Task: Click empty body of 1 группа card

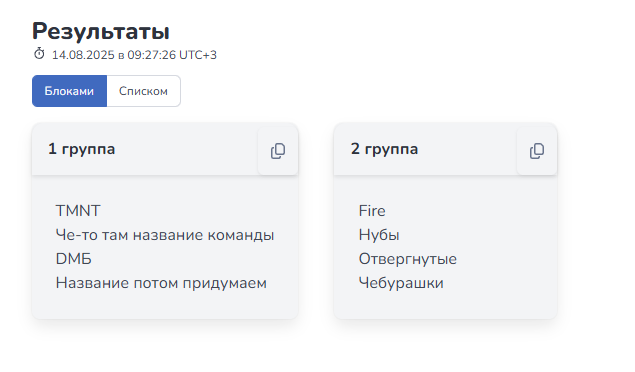Action: [x=165, y=306]
